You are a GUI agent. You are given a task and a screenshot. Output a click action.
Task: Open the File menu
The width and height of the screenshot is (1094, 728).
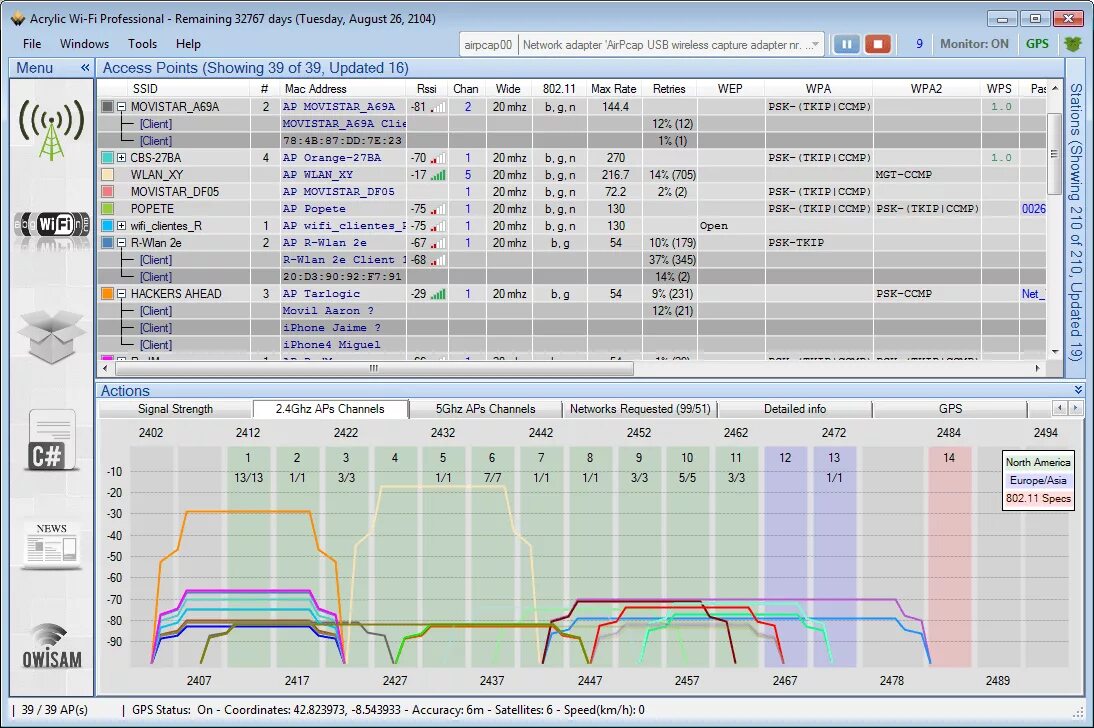click(x=32, y=44)
